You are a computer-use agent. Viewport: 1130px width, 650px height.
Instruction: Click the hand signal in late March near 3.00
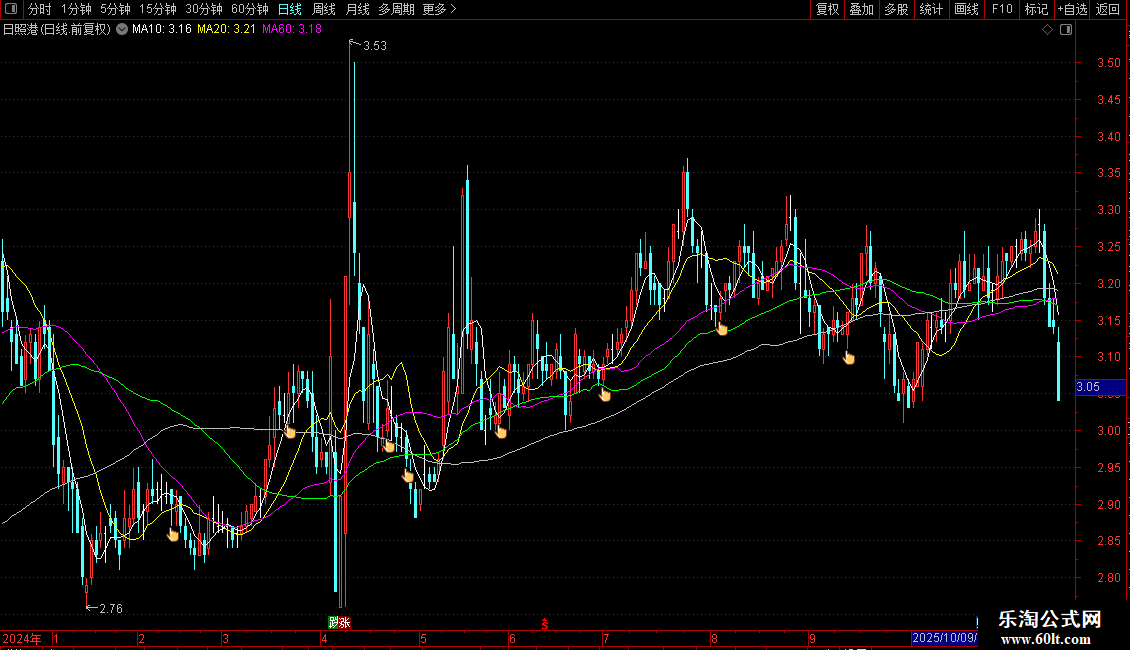click(x=290, y=431)
